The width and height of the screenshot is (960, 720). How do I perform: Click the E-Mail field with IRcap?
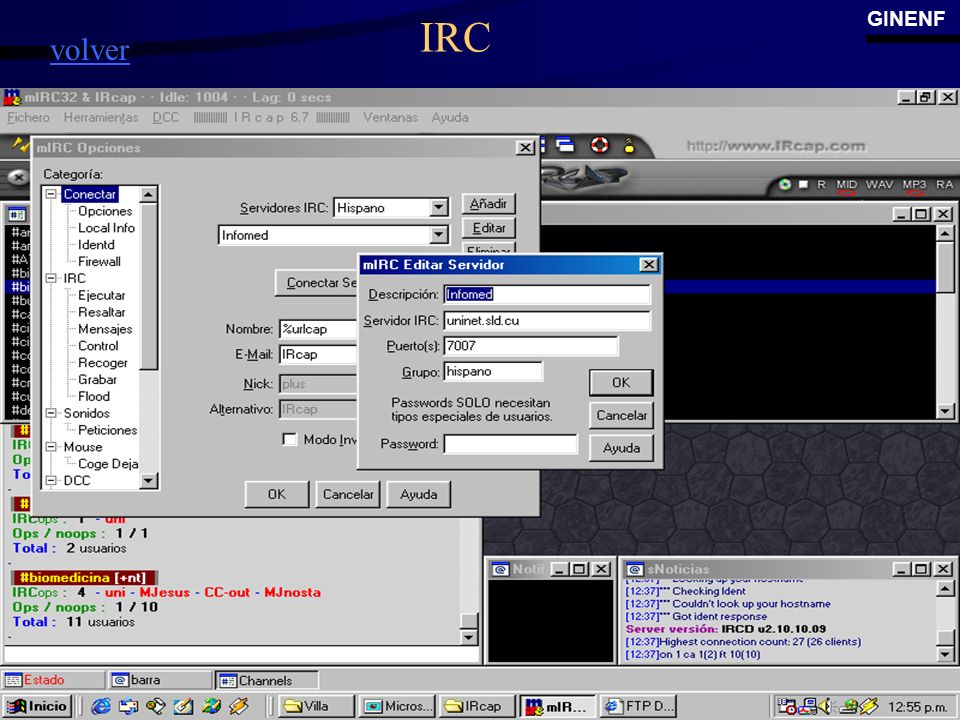point(318,354)
